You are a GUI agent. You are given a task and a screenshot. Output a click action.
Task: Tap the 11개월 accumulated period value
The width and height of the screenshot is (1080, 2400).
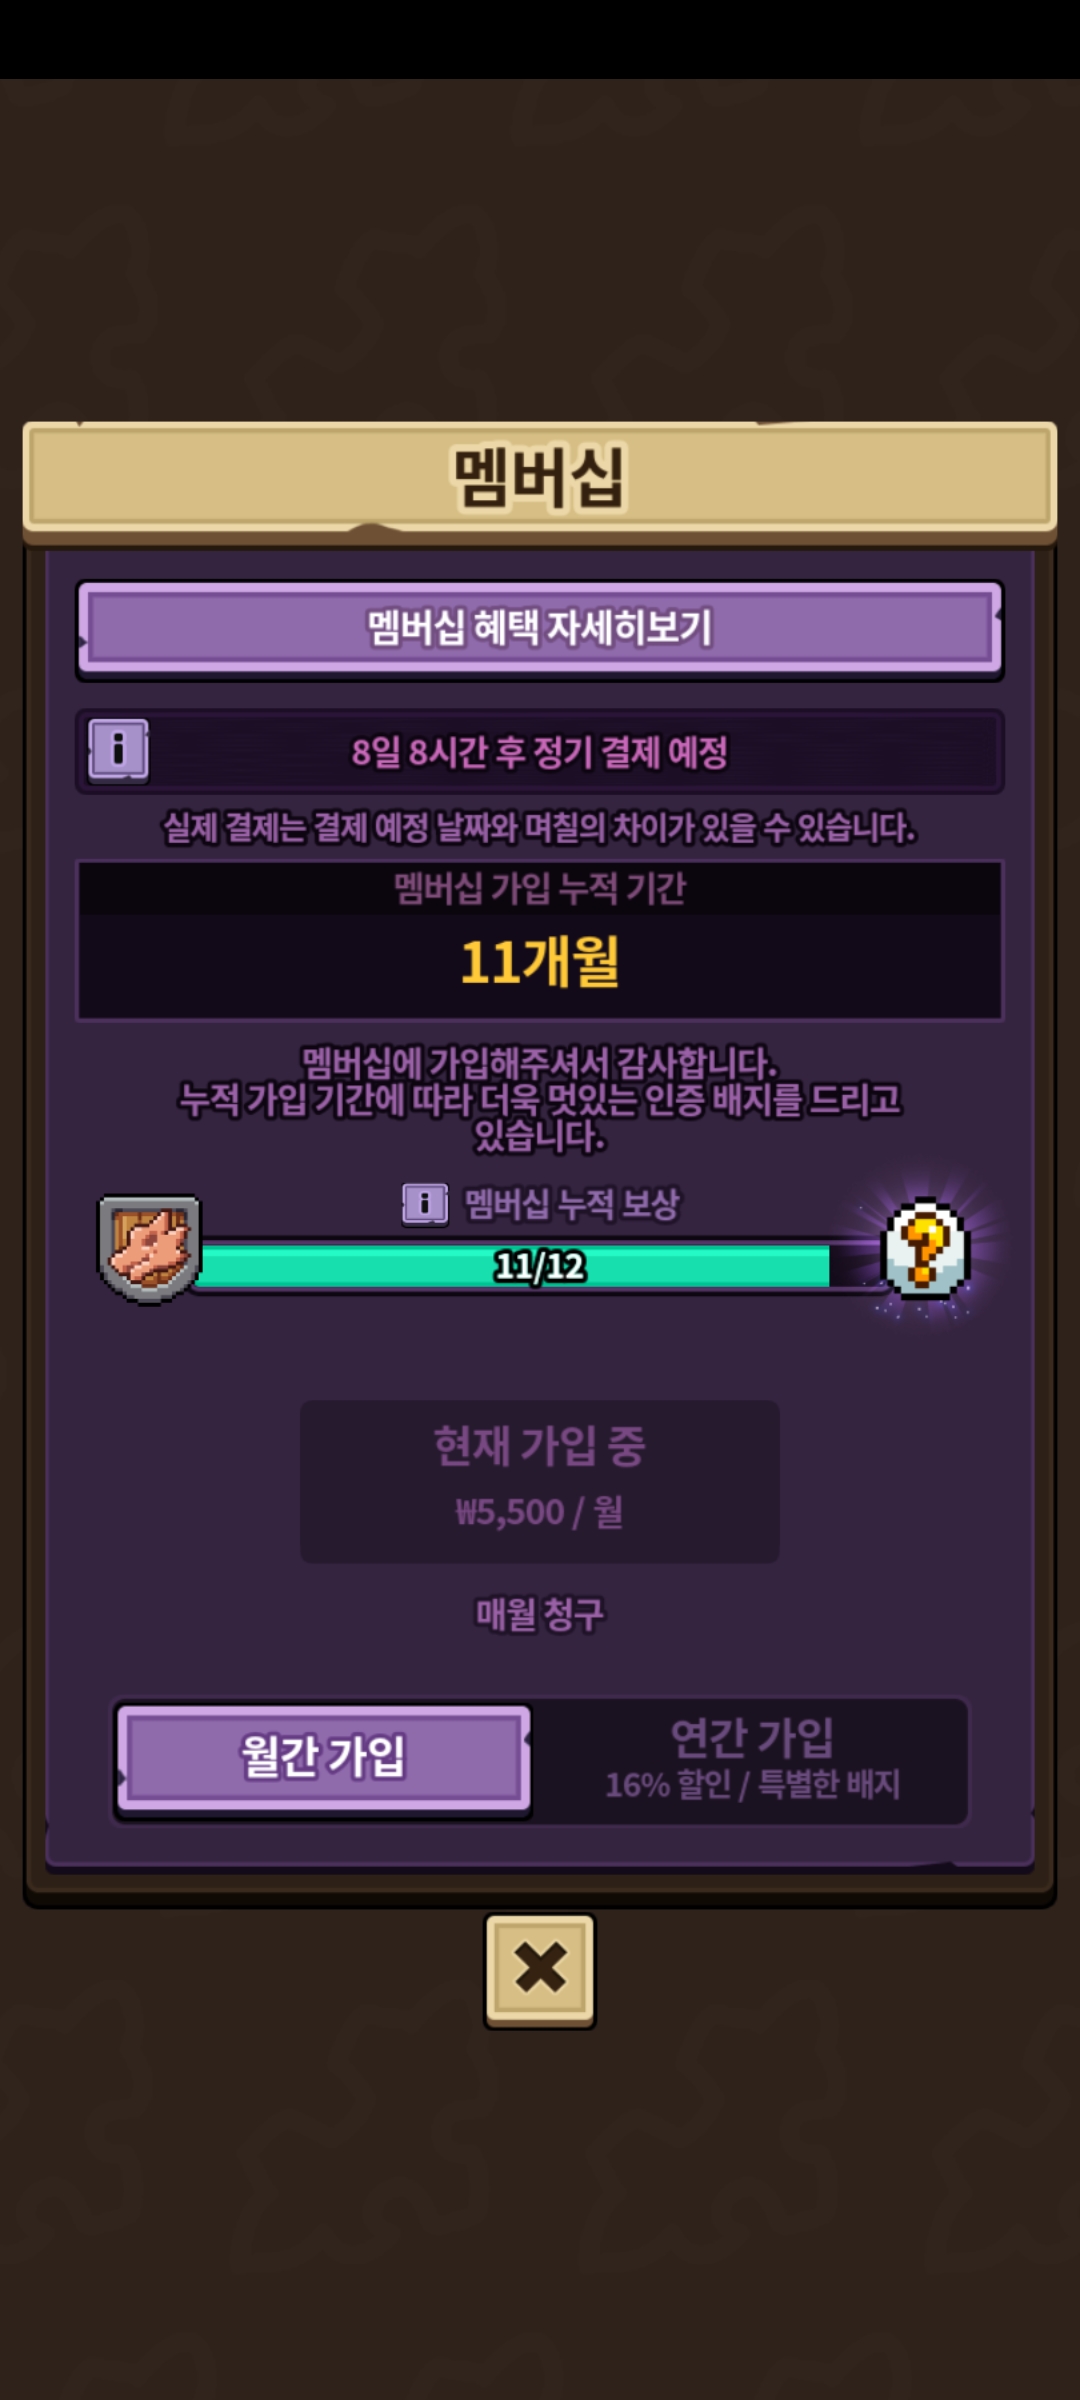(540, 962)
